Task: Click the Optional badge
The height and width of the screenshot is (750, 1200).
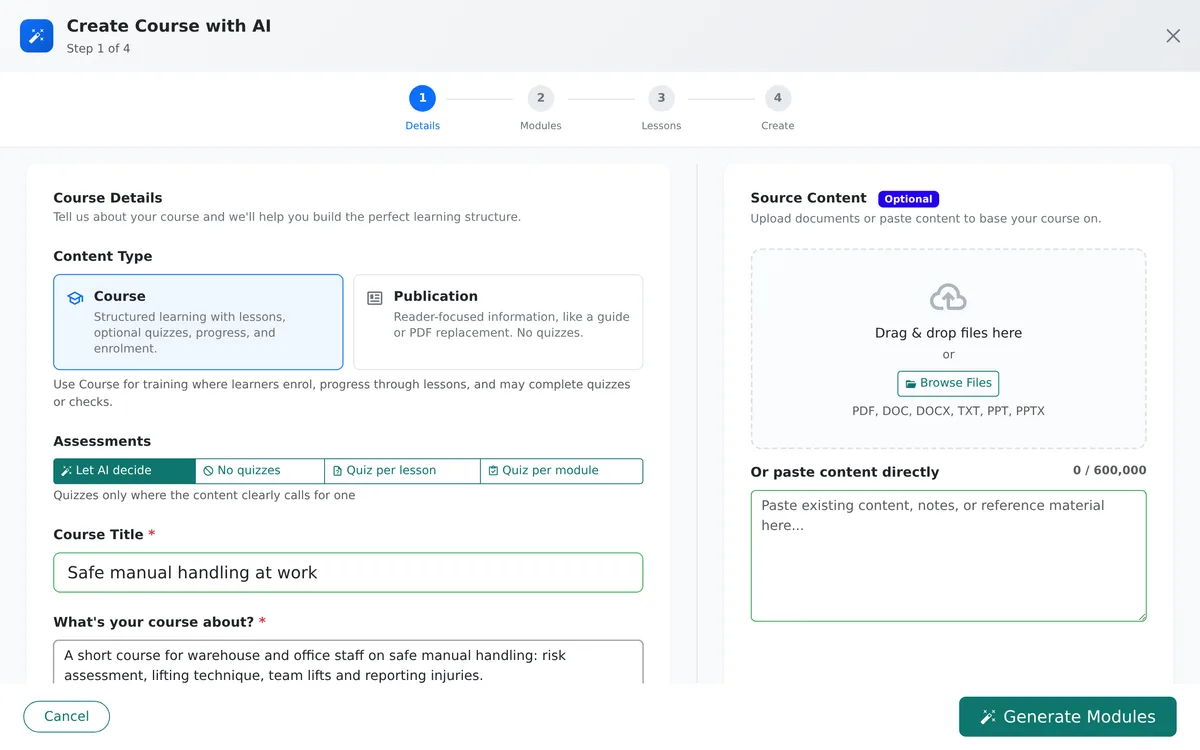Action: coord(908,199)
